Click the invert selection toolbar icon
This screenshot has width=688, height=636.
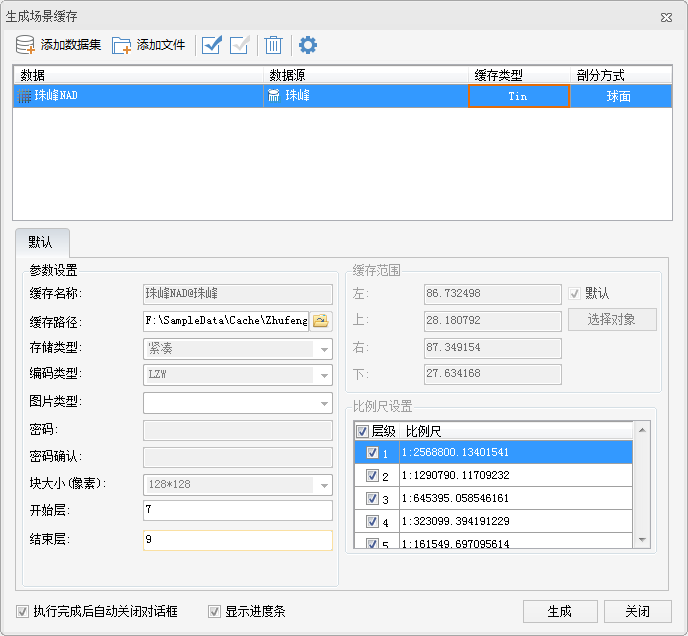coord(239,45)
